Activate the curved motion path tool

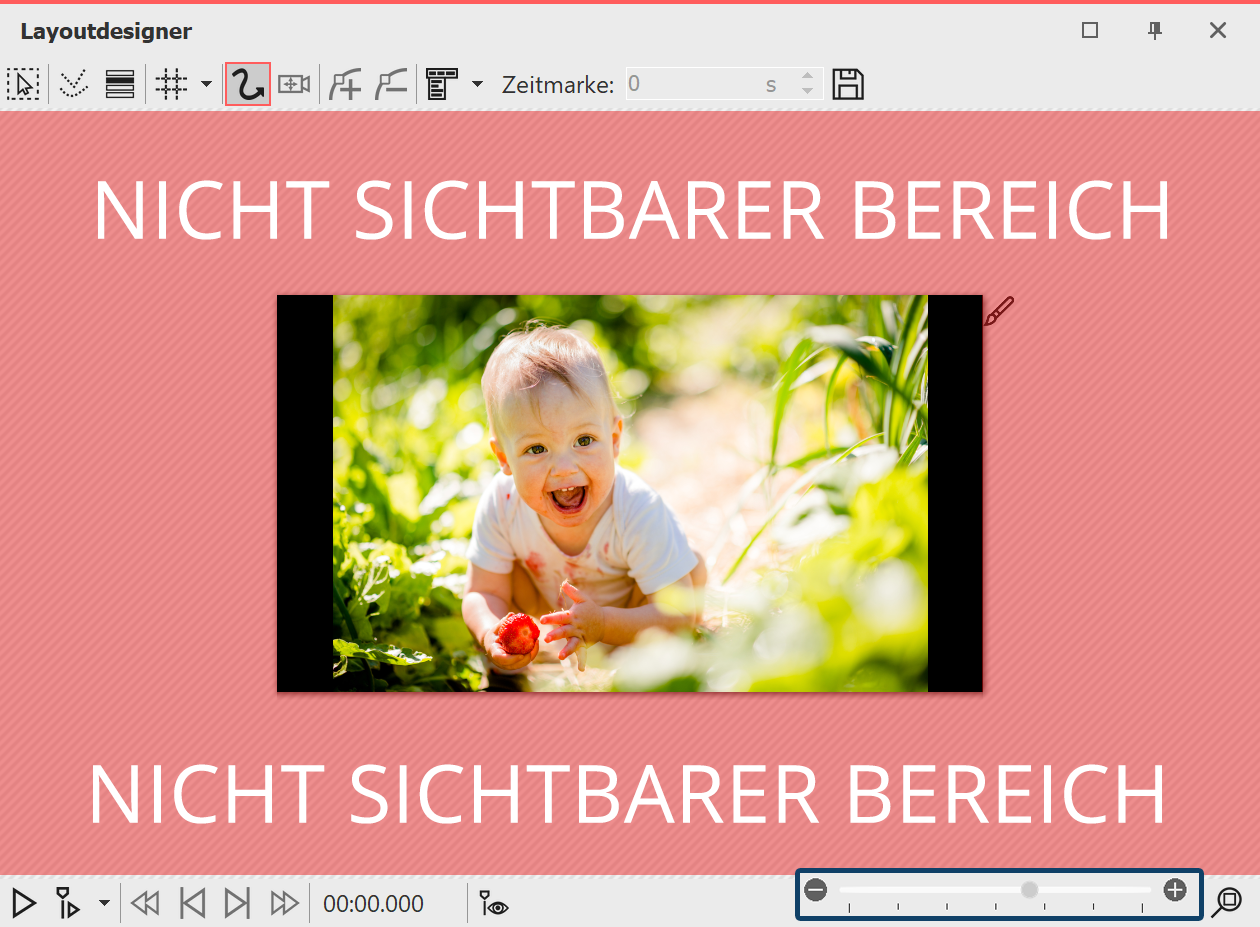[x=247, y=84]
